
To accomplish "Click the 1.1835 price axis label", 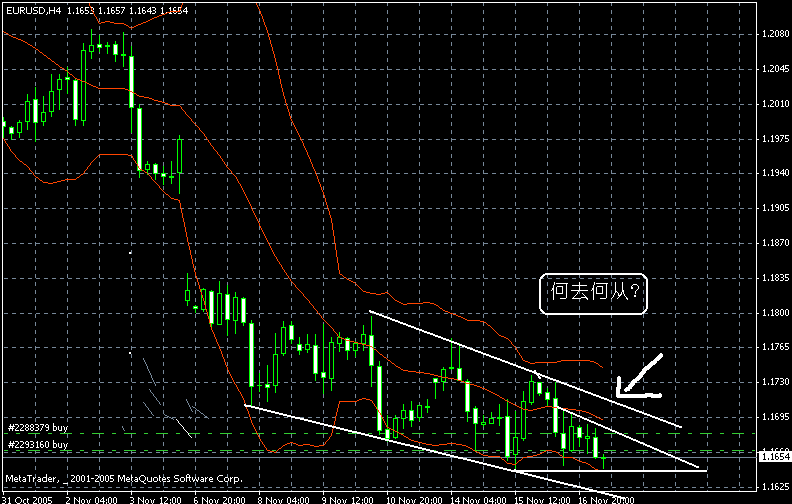I will coord(775,278).
